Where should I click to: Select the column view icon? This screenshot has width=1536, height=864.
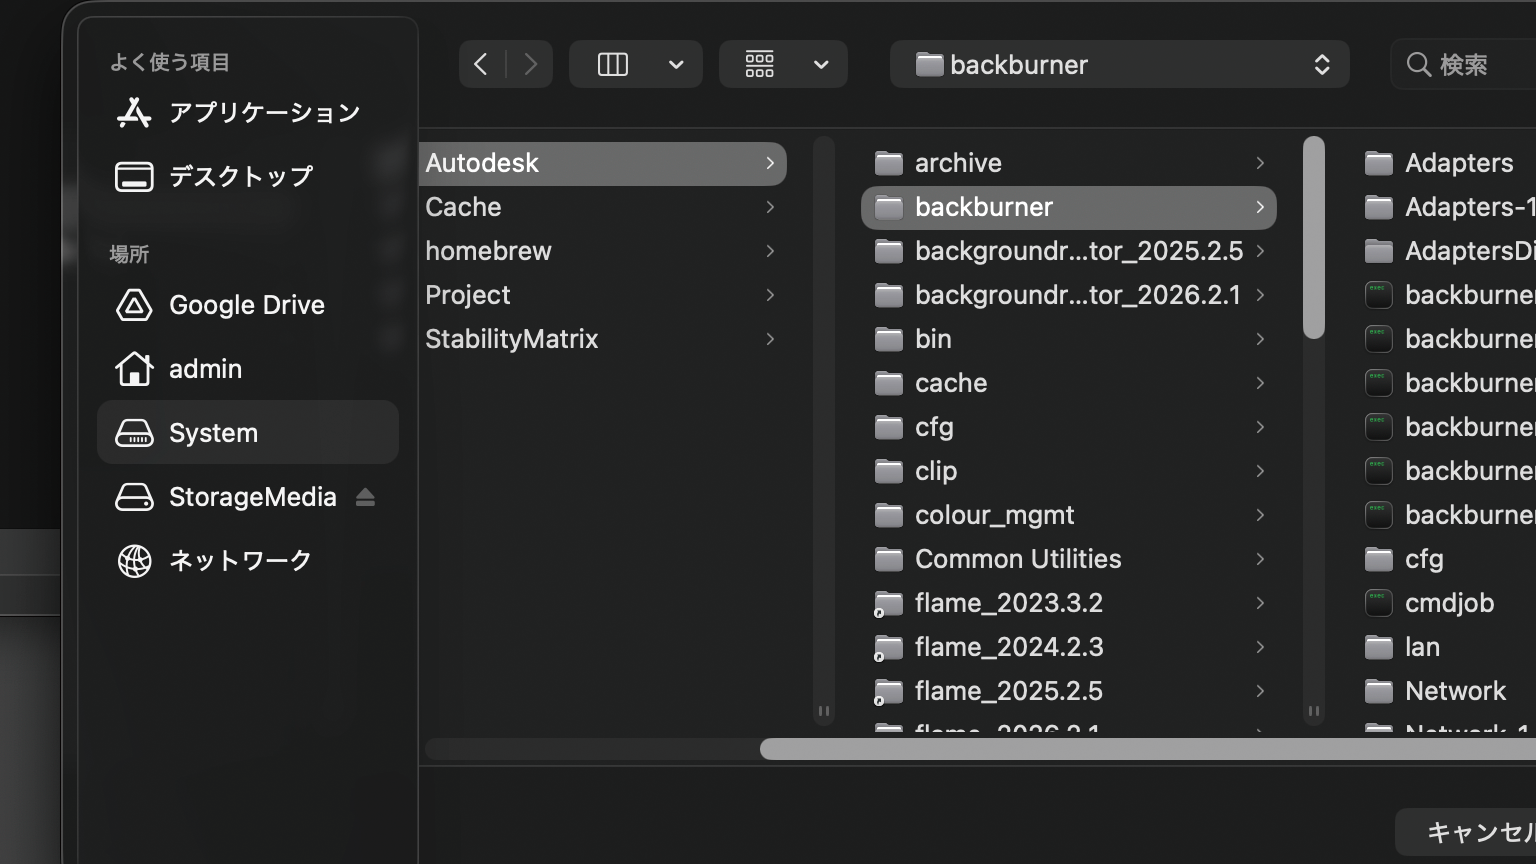[x=612, y=65]
